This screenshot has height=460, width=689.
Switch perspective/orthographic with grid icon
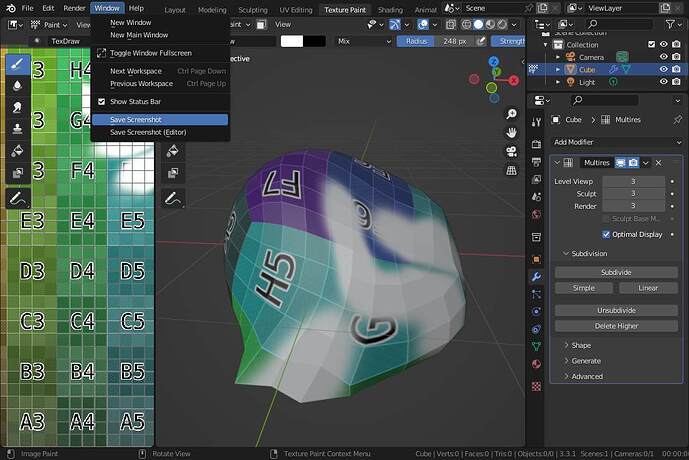(x=511, y=170)
